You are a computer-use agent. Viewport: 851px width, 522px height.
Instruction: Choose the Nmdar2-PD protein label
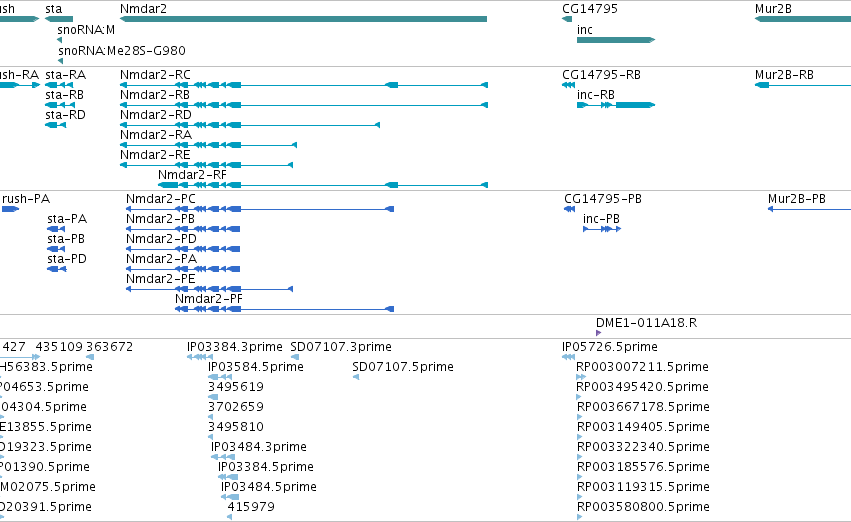161,239
